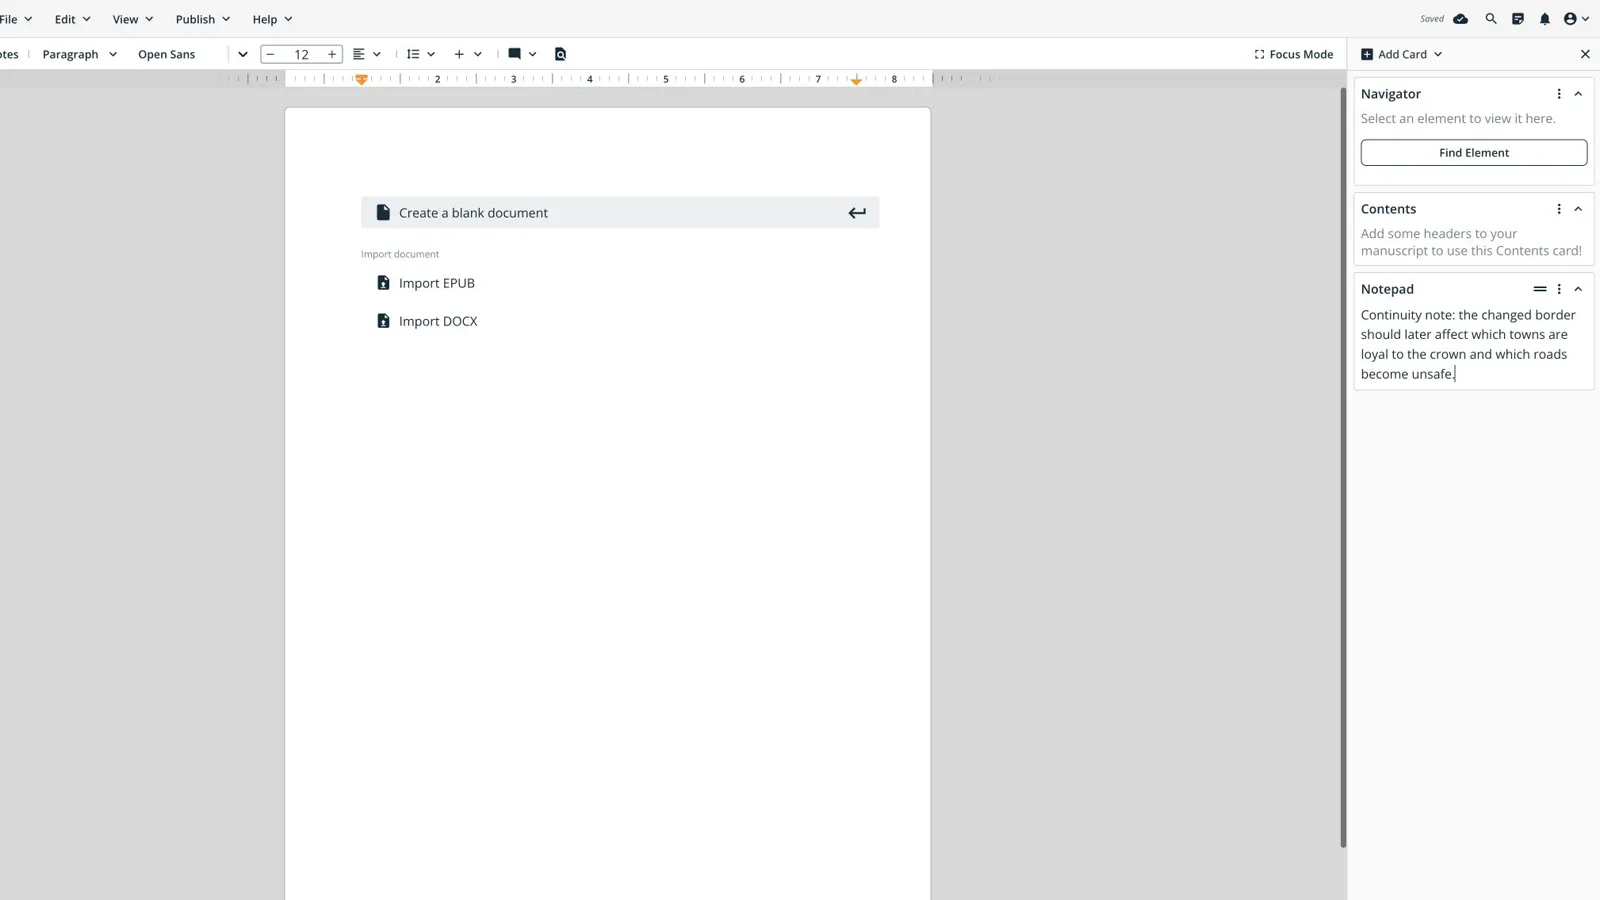Open the account profile menu
Screen dimensions: 1600x900
(1576, 19)
